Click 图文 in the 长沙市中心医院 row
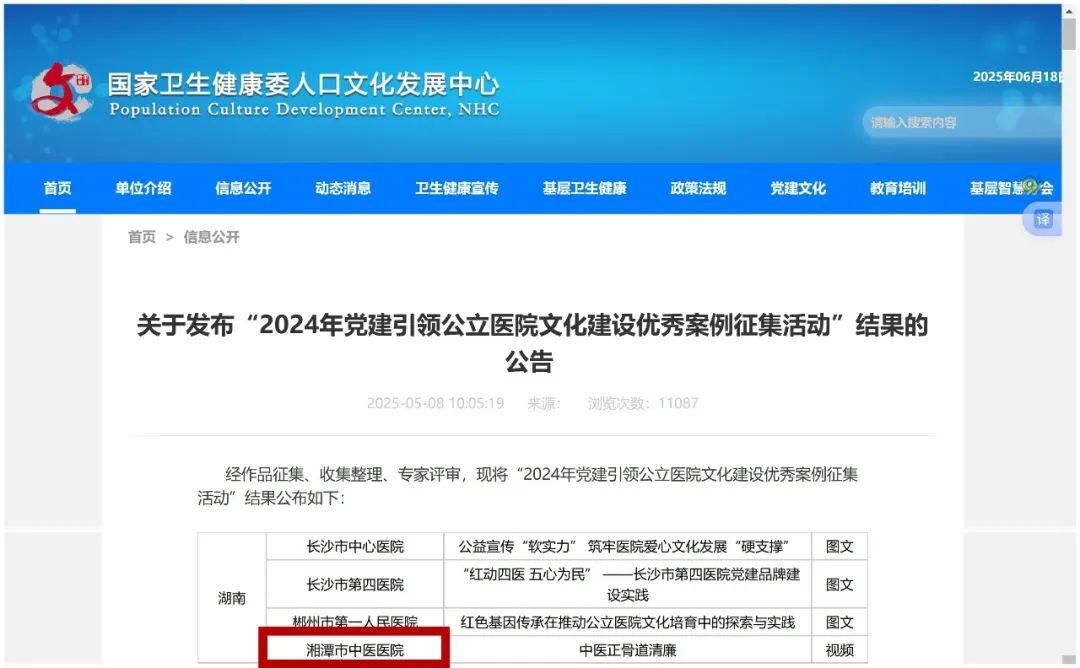This screenshot has width=1080, height=668. click(x=840, y=546)
